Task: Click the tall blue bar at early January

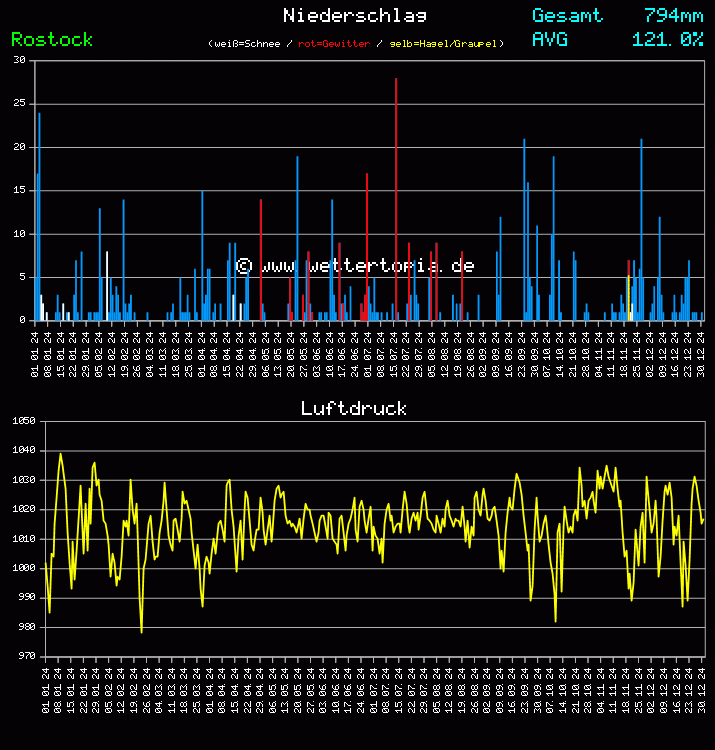Action: [39, 215]
